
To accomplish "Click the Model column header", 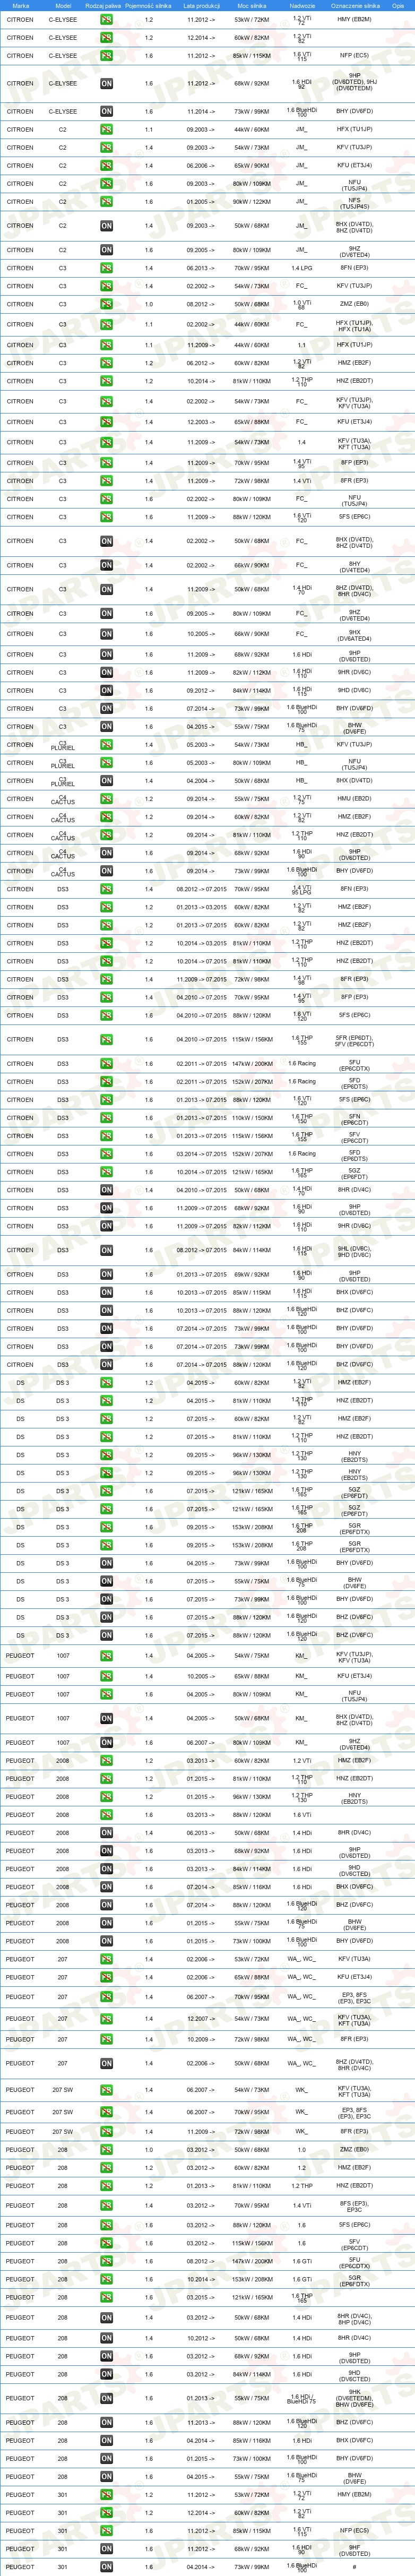I will [x=63, y=5].
